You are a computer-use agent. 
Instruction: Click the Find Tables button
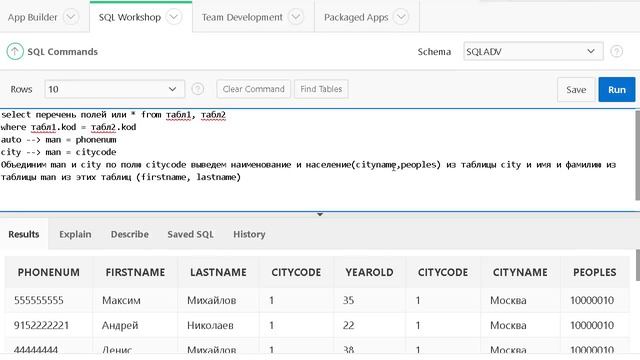tap(321, 89)
